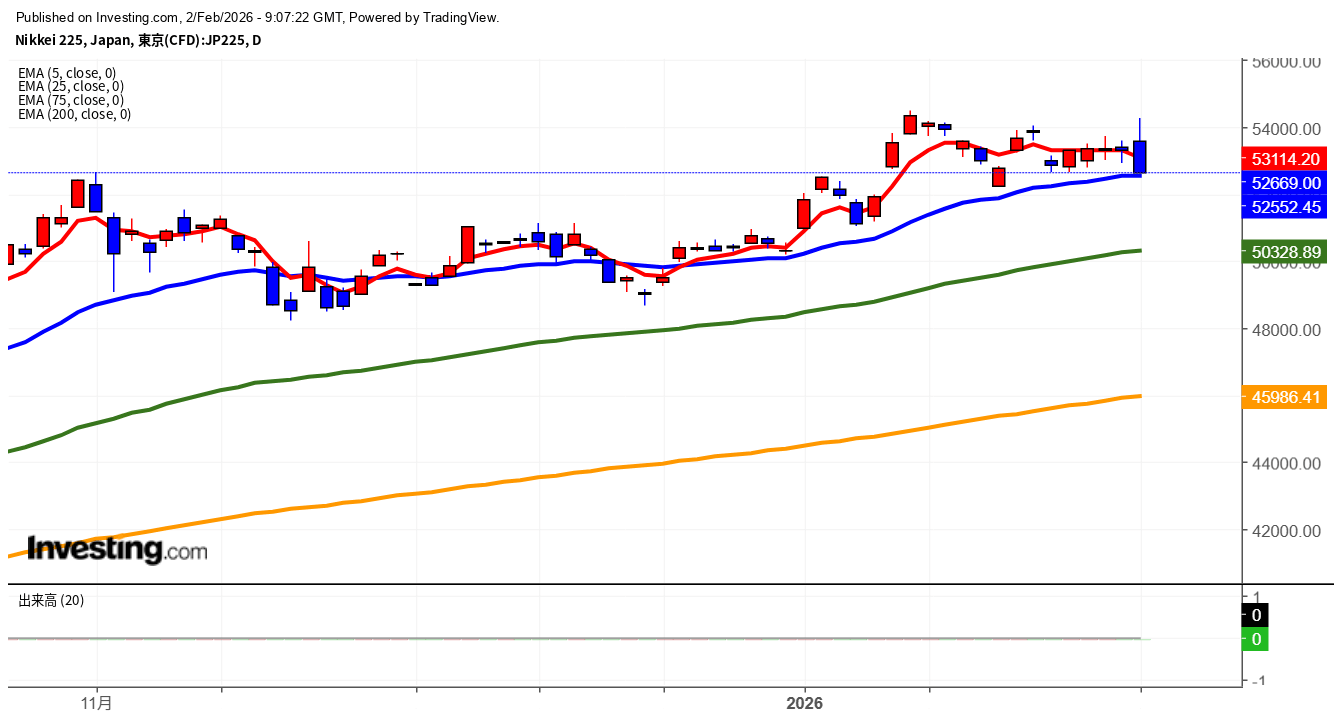1334x720 pixels.
Task: Click the green 50328.89 EMA price tag
Action: 1284,252
